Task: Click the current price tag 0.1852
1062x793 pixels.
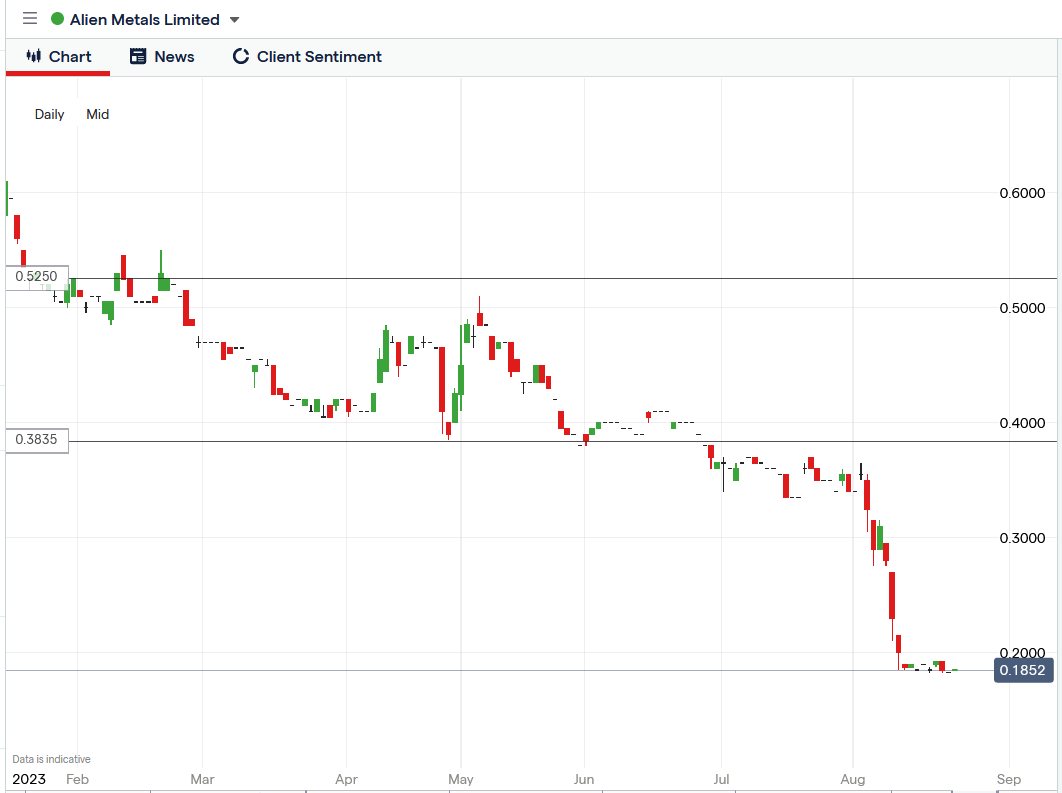Action: [1023, 670]
